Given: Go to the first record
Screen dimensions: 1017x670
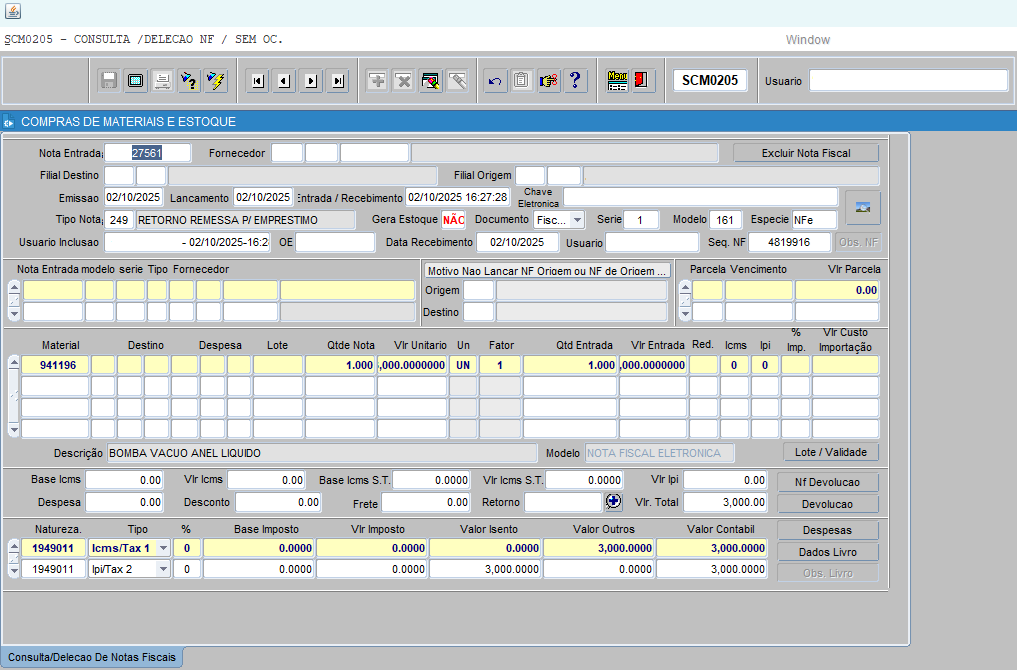Looking at the screenshot, I should 257,81.
